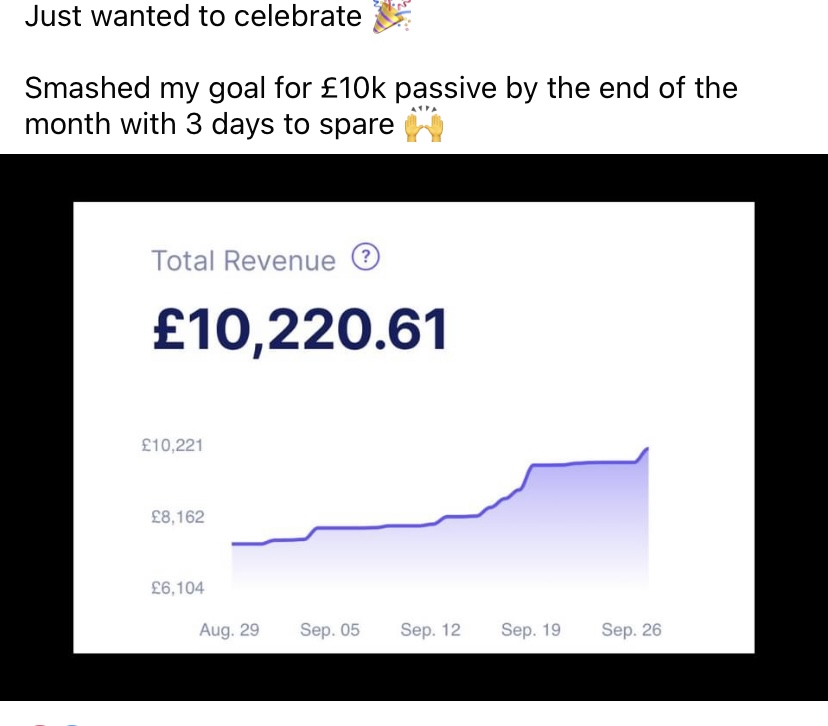Click the £8,162 y-axis label
This screenshot has width=828, height=726.
(177, 516)
